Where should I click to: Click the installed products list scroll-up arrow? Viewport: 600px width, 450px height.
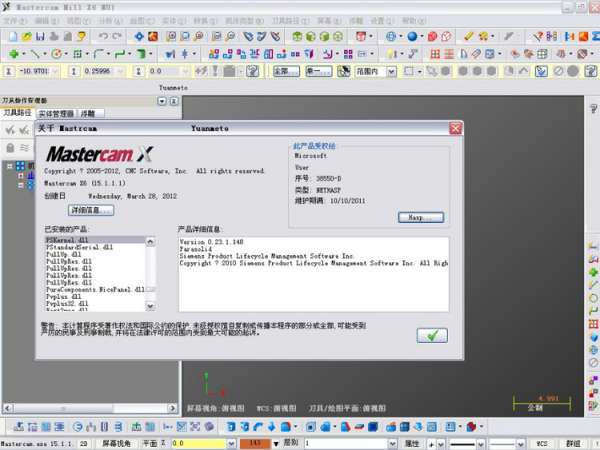(x=150, y=241)
